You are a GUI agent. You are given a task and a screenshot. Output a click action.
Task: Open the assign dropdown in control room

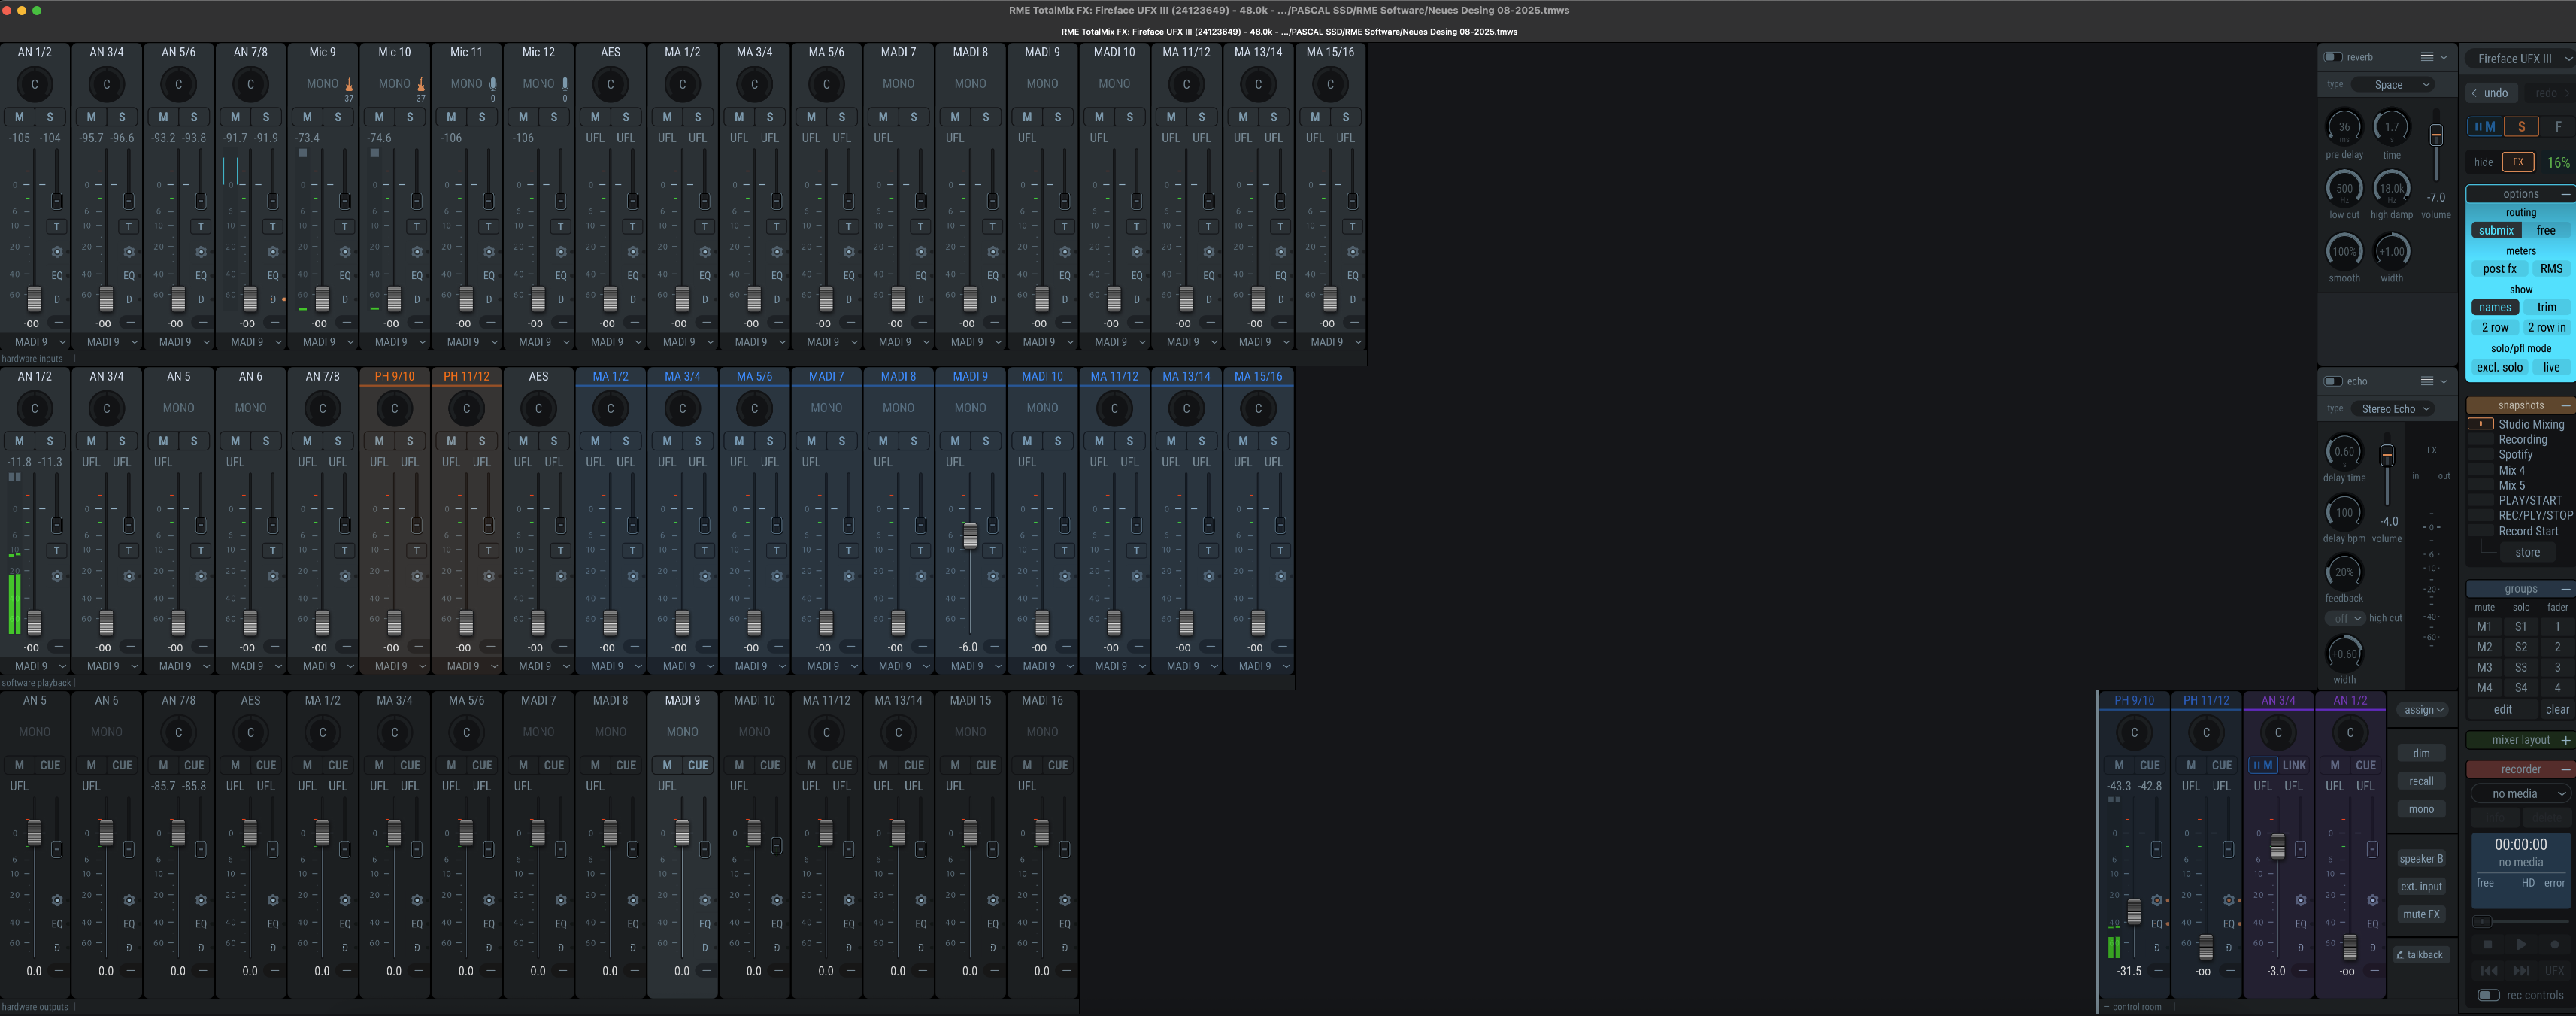coord(2423,710)
